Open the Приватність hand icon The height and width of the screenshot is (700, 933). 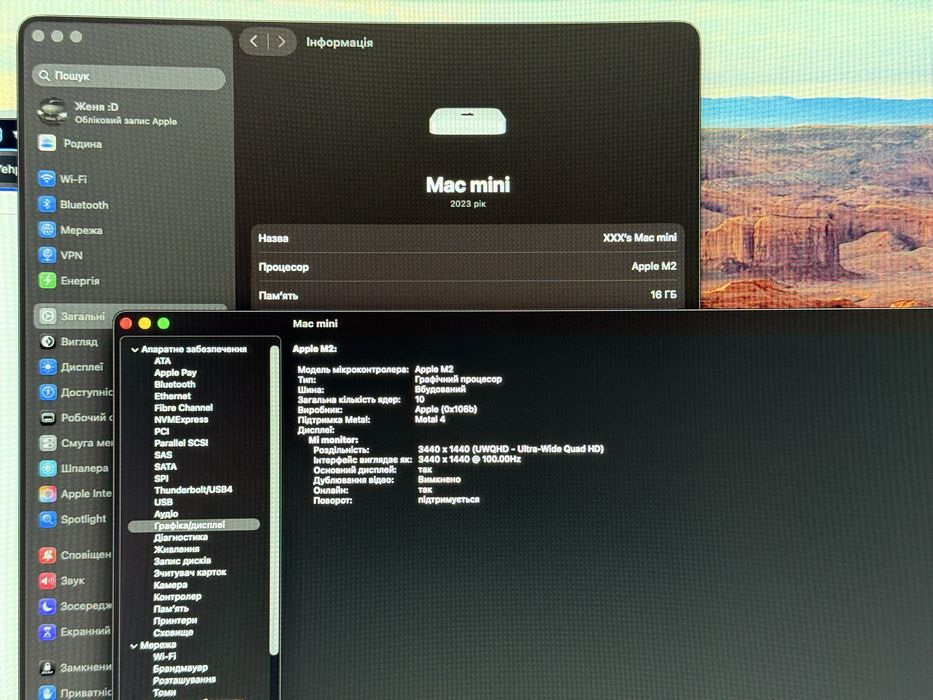48,692
